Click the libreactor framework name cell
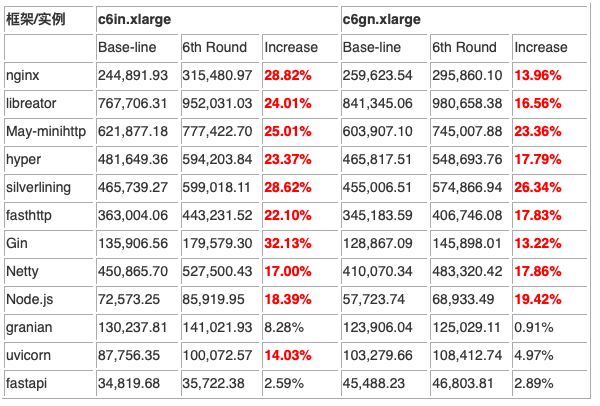 (31, 103)
